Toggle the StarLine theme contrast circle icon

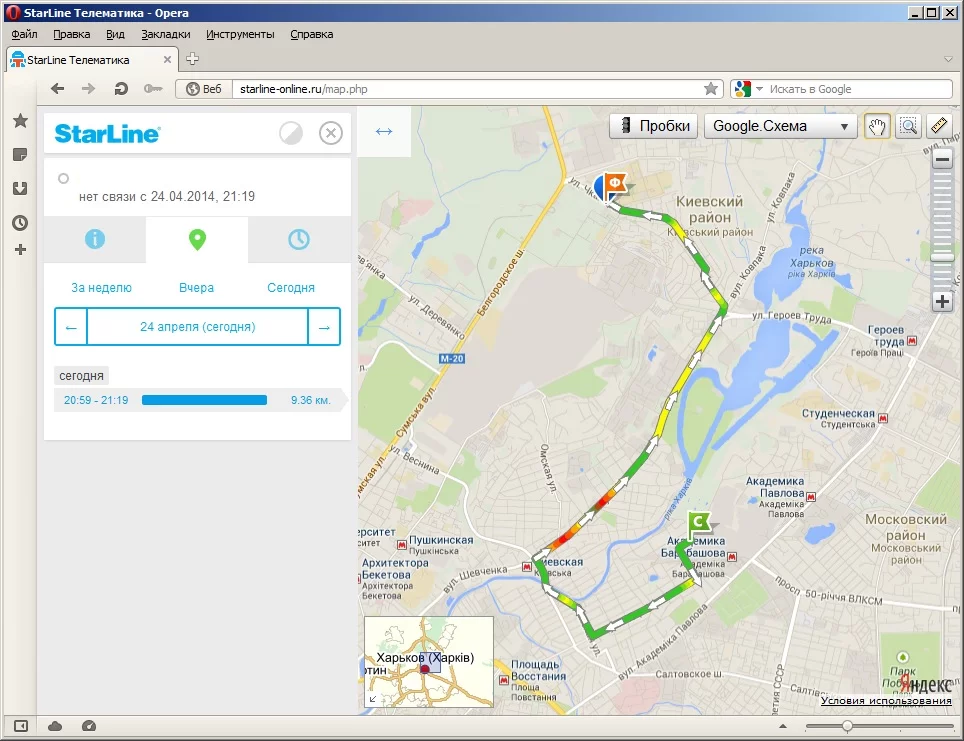click(x=291, y=133)
